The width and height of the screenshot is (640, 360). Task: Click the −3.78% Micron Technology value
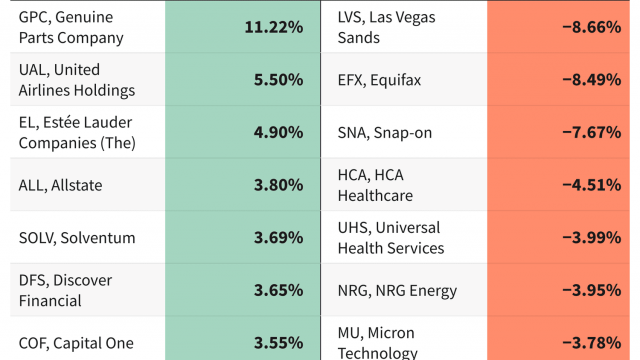591,343
